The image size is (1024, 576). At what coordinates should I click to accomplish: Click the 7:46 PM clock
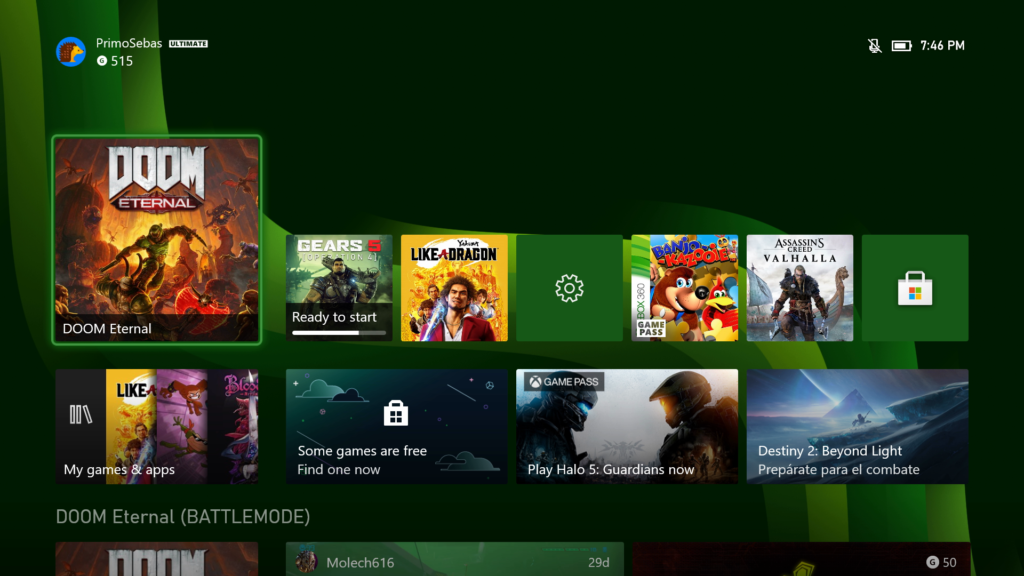[942, 46]
